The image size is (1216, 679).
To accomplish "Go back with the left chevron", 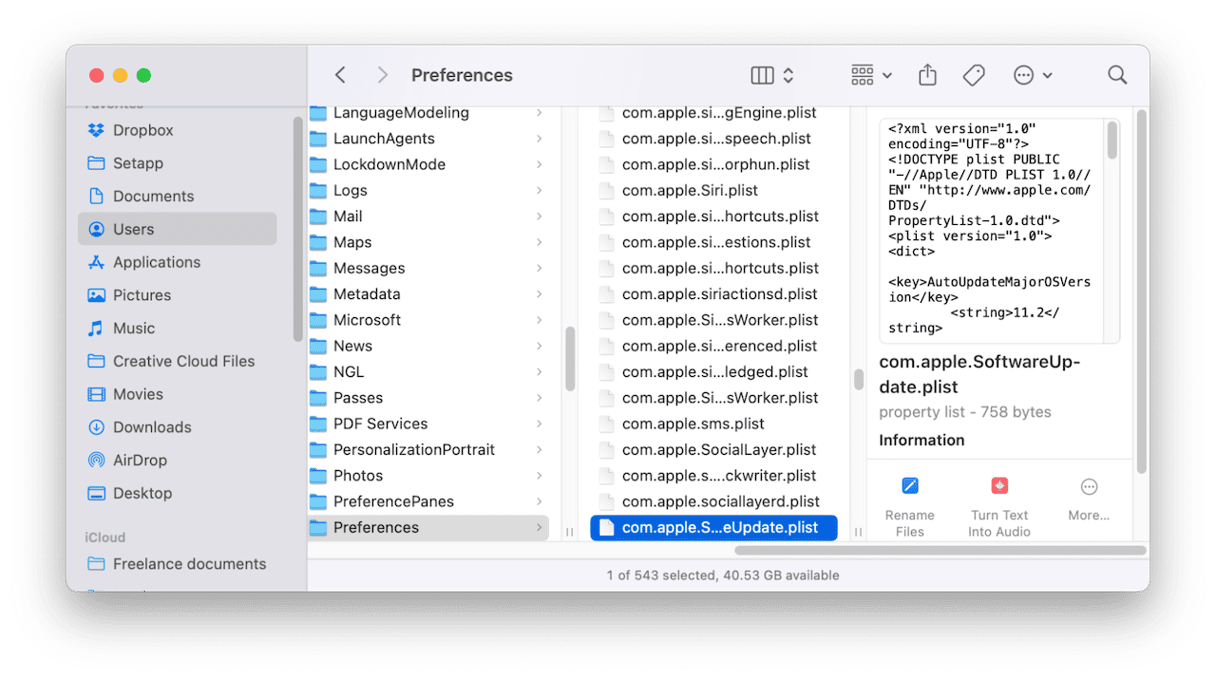I will pos(341,75).
